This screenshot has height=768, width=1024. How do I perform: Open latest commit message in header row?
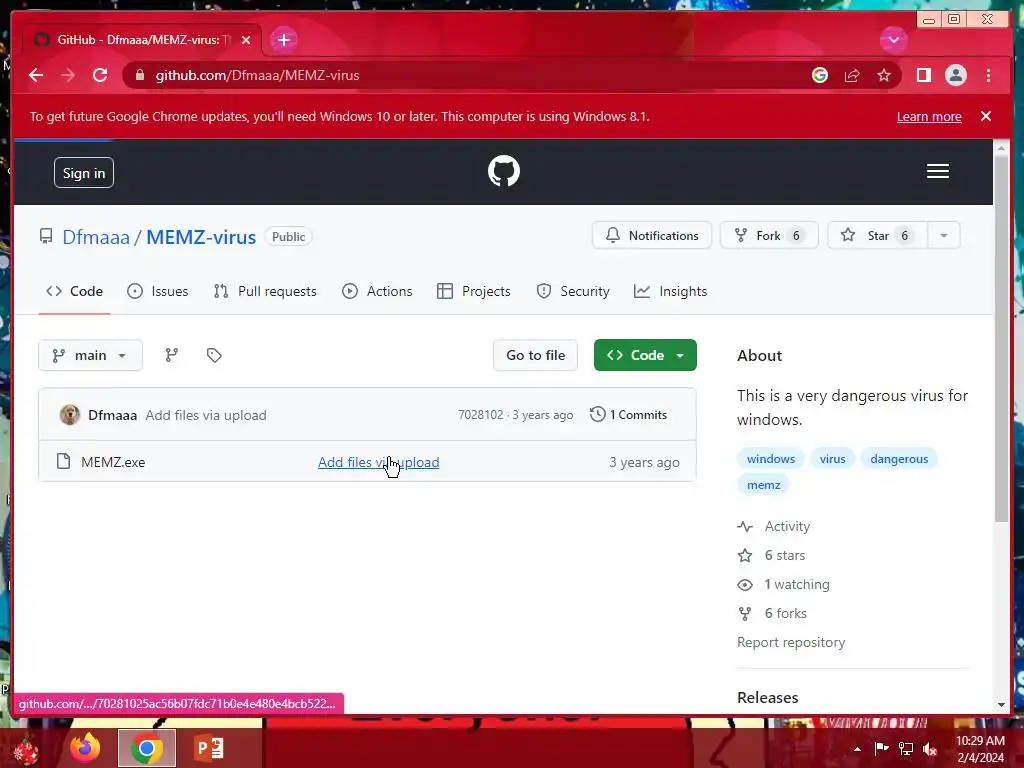click(x=206, y=415)
